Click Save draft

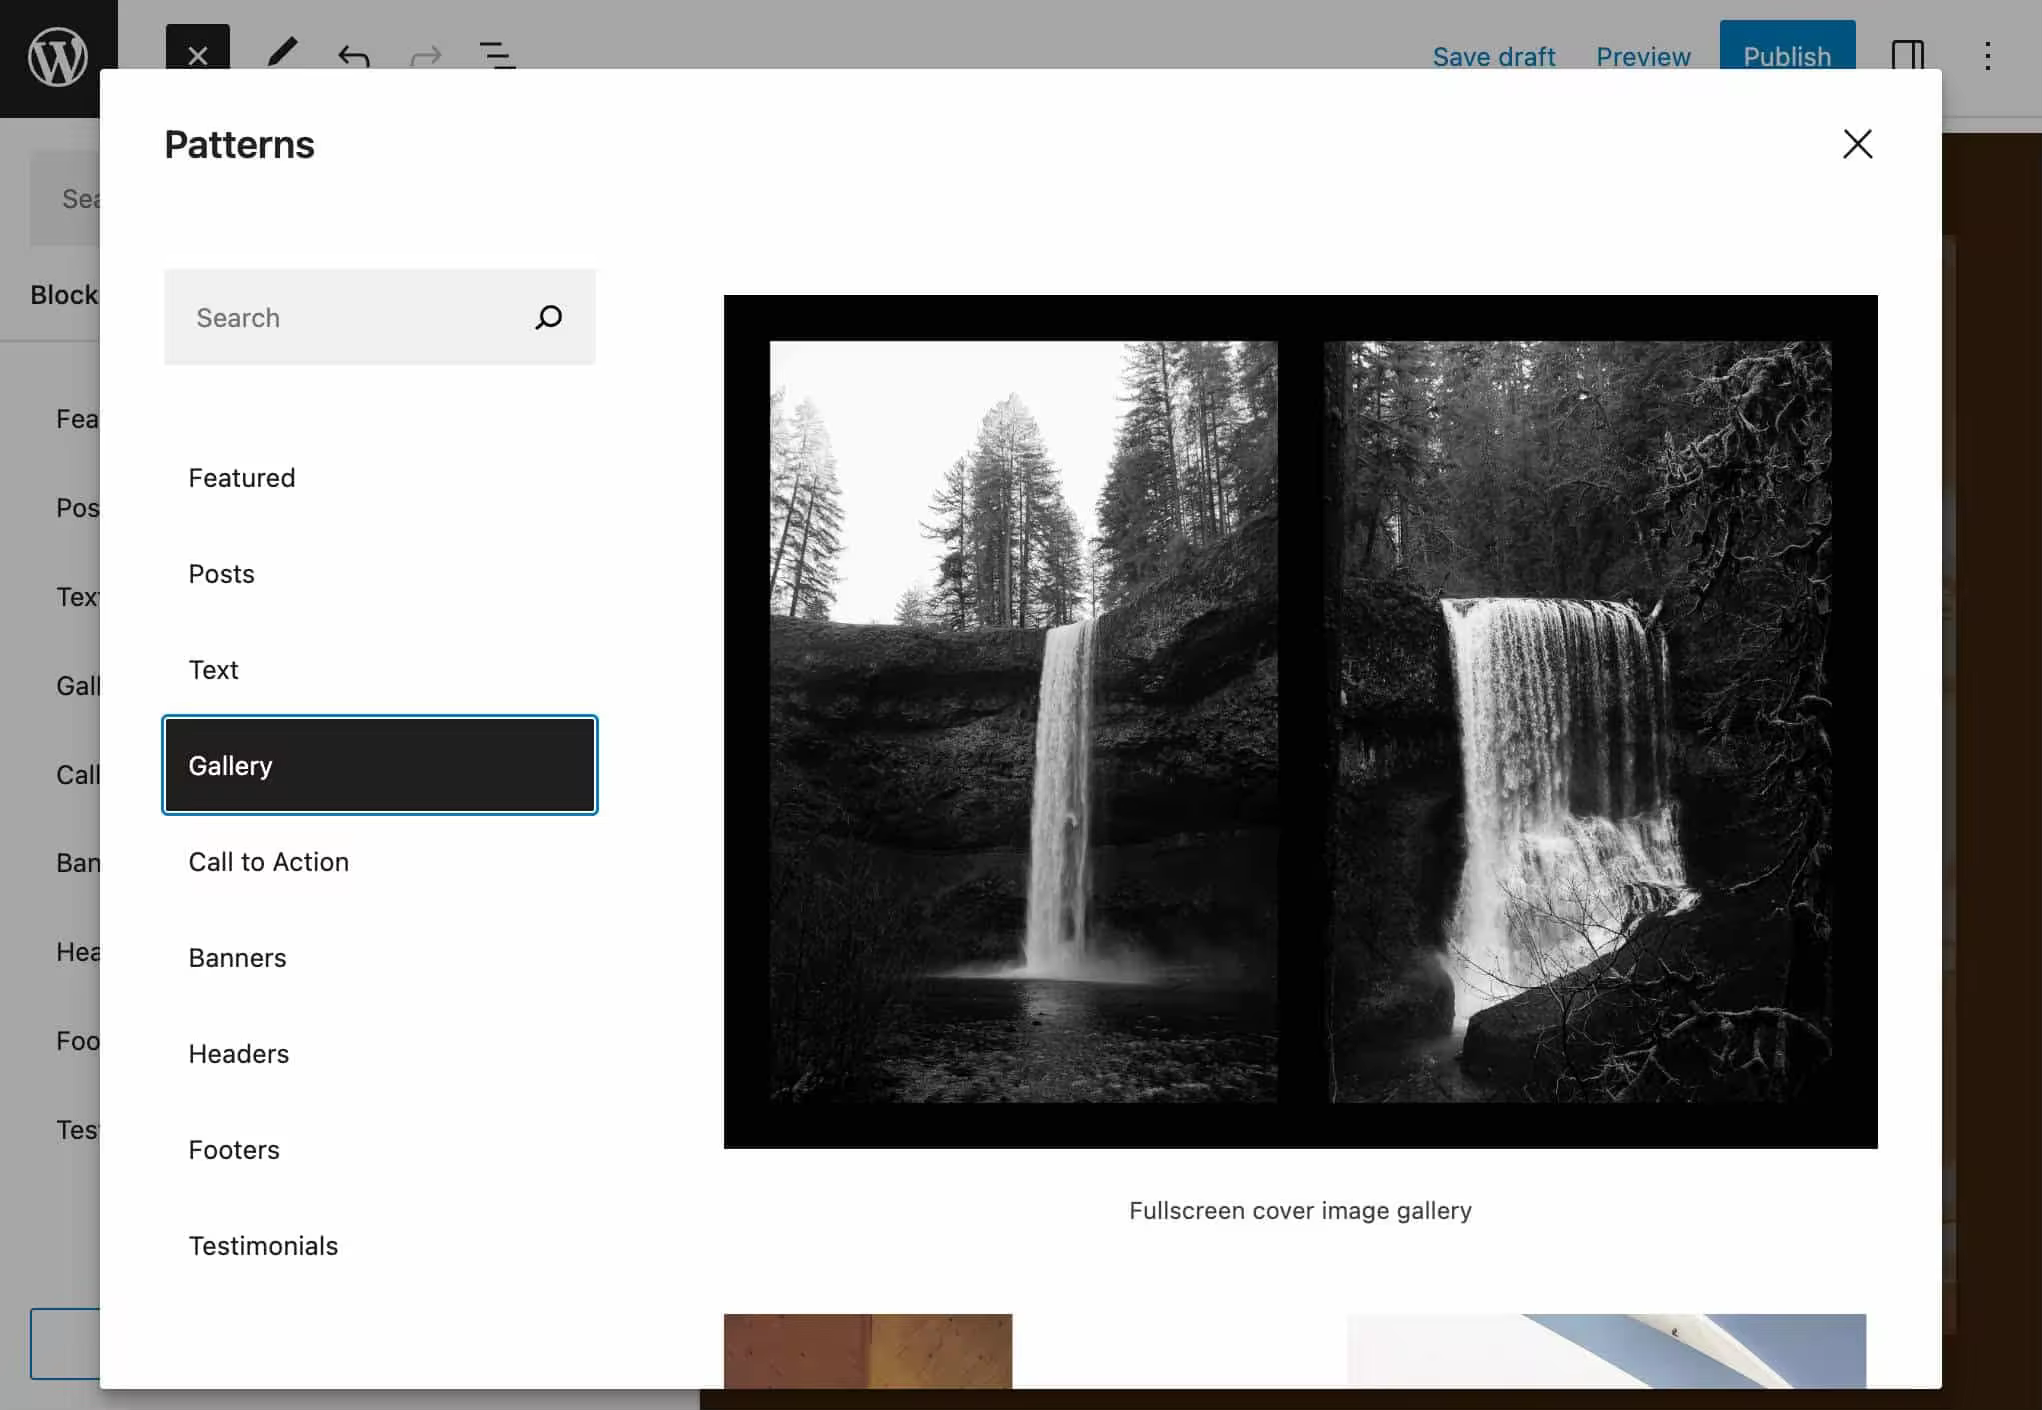click(1493, 56)
